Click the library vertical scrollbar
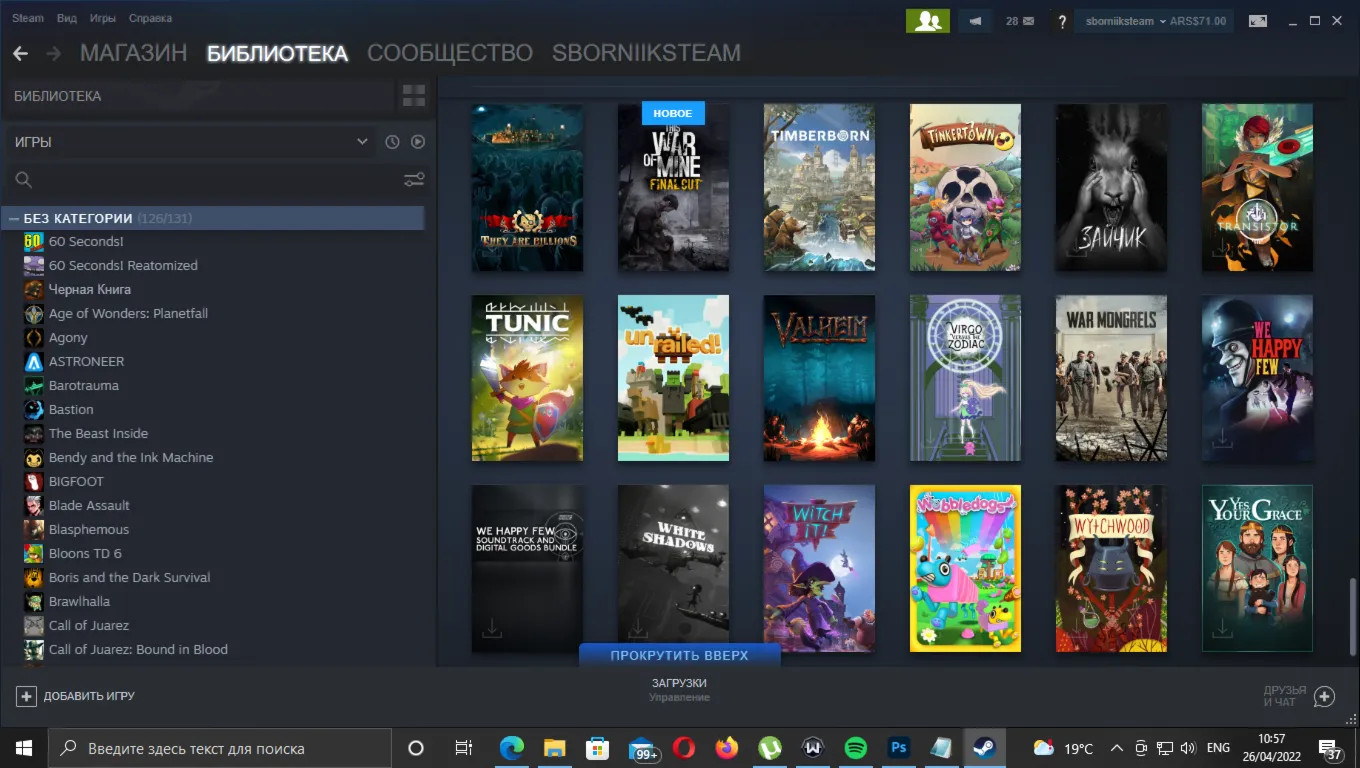1360x768 pixels. tap(1352, 615)
